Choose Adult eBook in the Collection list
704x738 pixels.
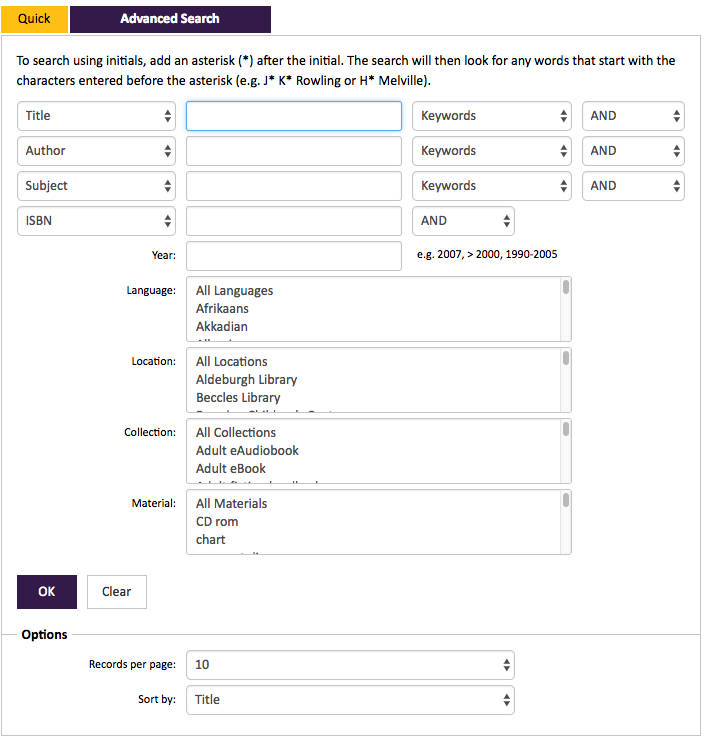click(231, 469)
